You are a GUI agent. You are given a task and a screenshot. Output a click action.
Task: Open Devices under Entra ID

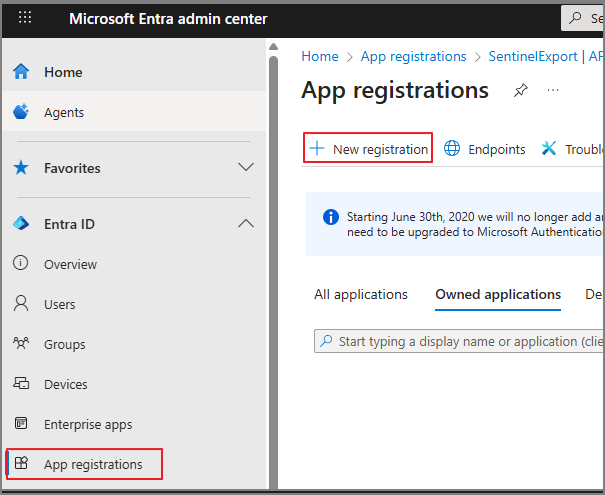(x=134, y=384)
